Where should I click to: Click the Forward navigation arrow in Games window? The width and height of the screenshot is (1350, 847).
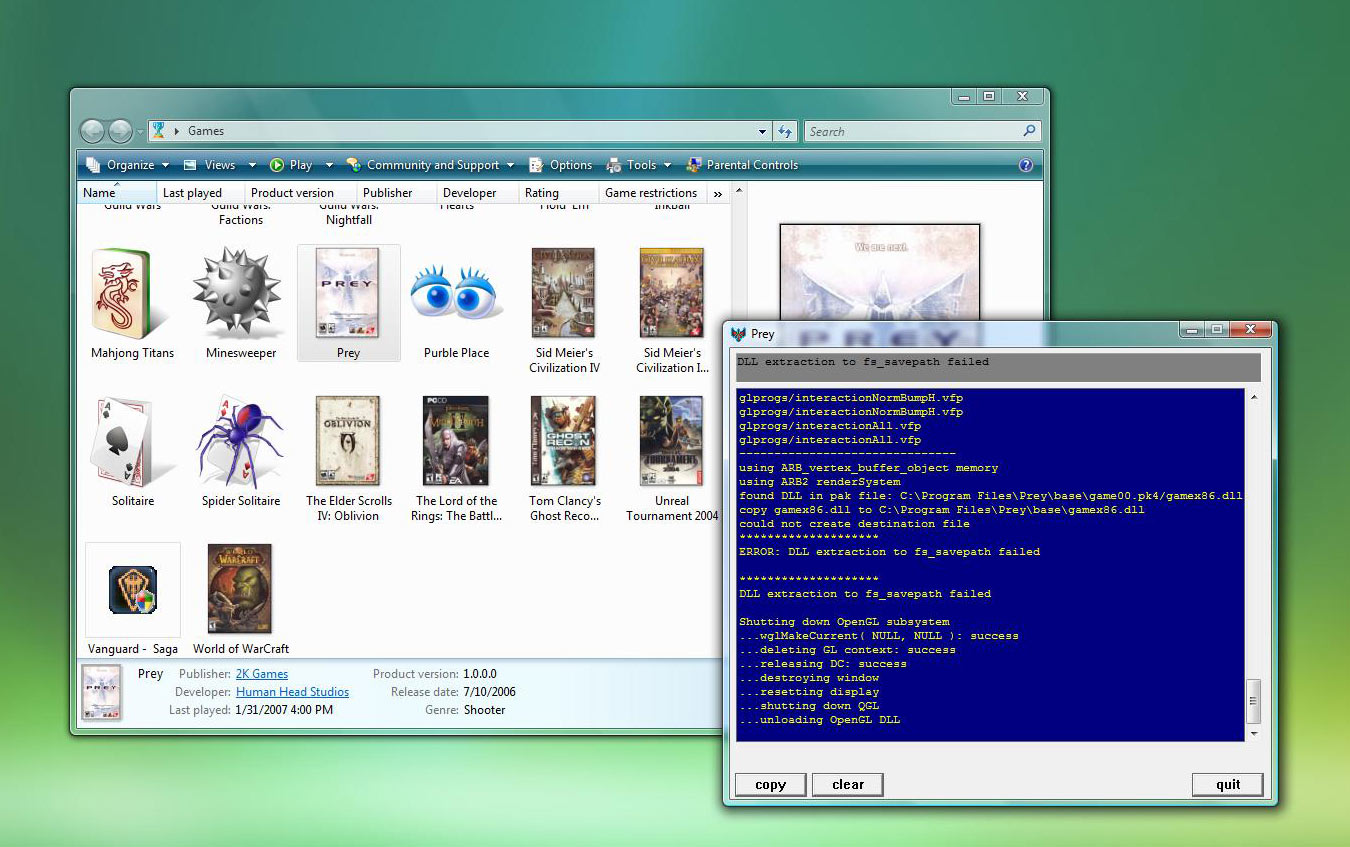pos(120,131)
